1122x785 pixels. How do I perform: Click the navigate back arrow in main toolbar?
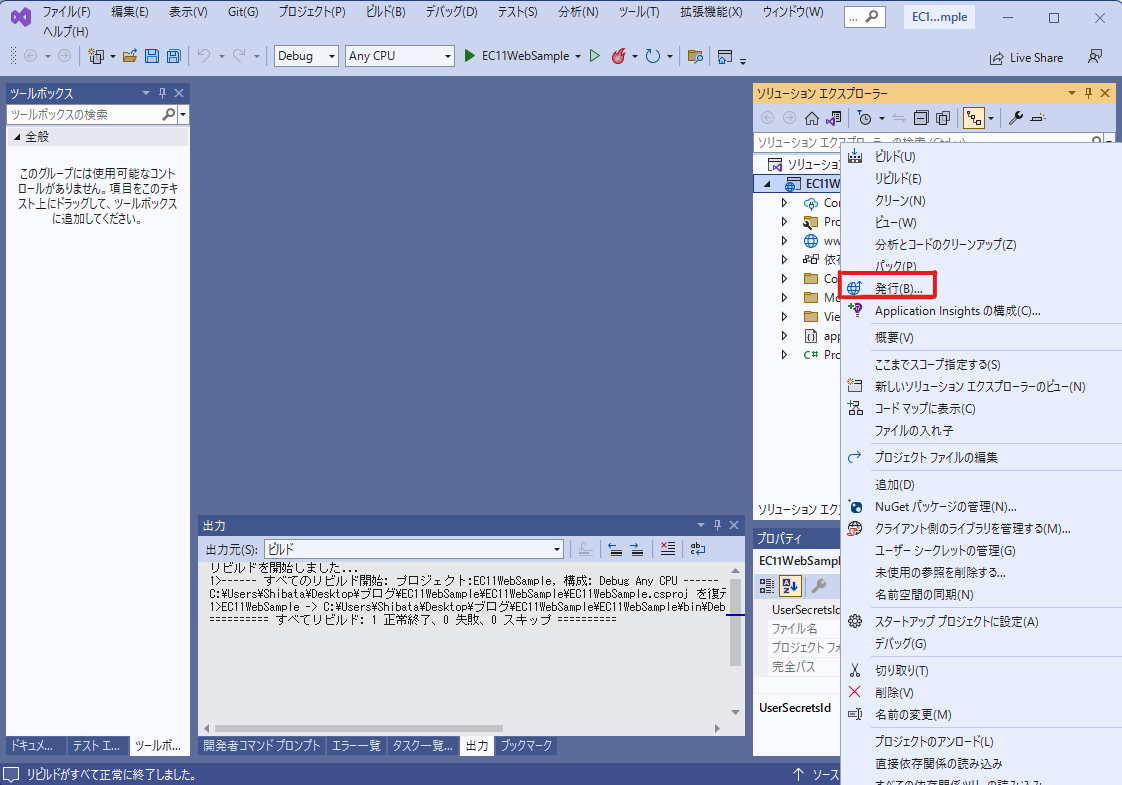click(31, 56)
